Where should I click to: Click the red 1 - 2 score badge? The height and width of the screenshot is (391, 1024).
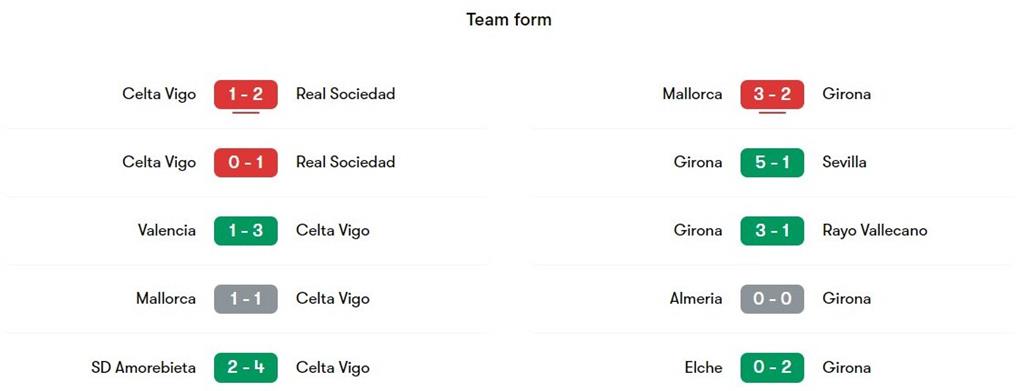click(246, 94)
